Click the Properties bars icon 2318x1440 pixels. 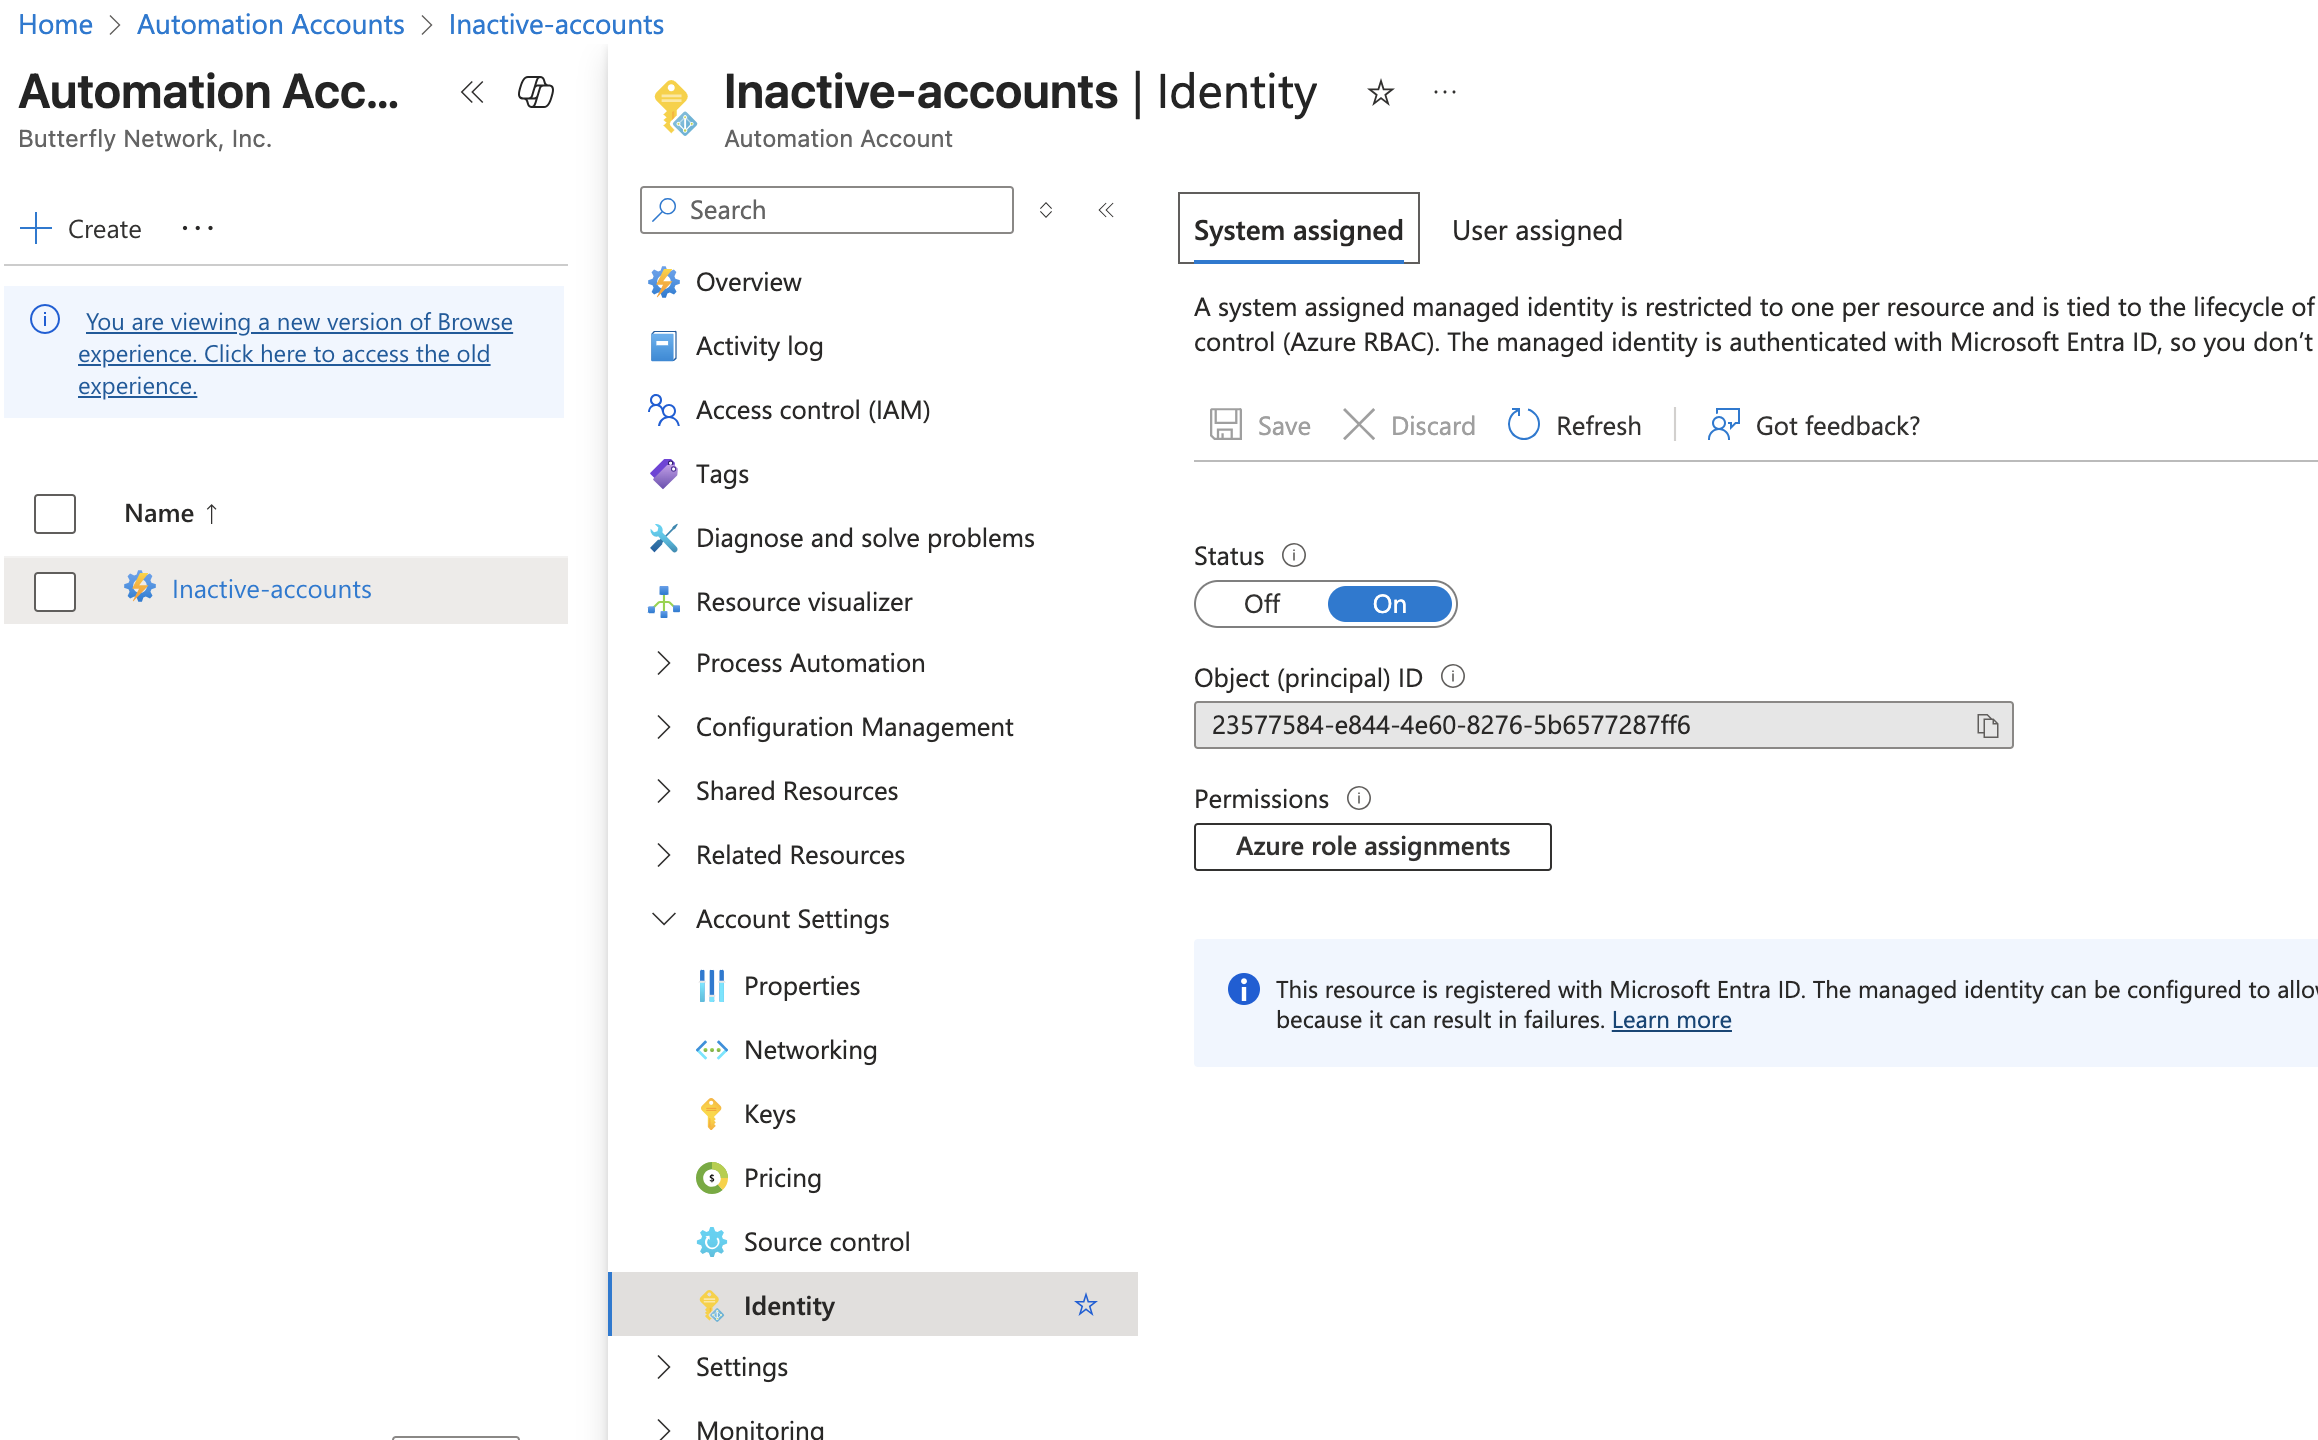point(712,986)
